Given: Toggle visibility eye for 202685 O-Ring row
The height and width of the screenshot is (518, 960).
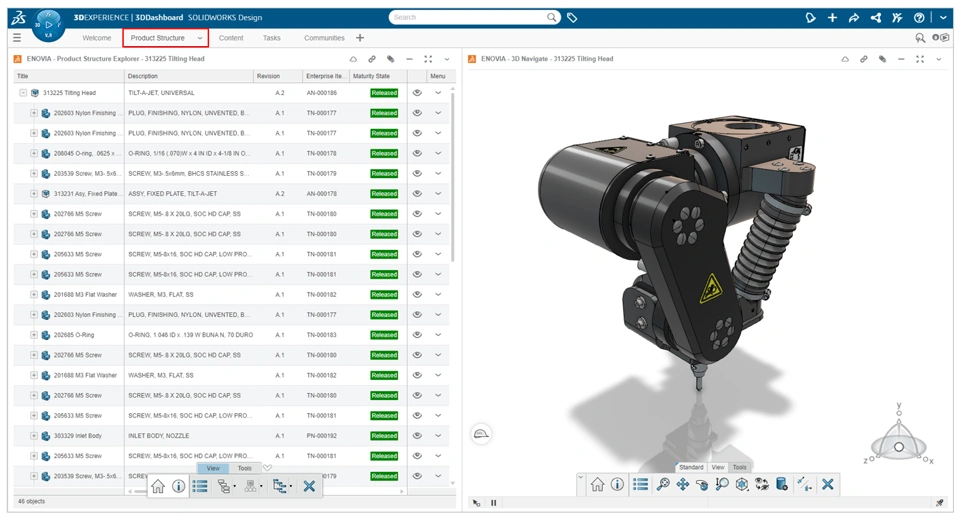Looking at the screenshot, I should click(x=417, y=335).
